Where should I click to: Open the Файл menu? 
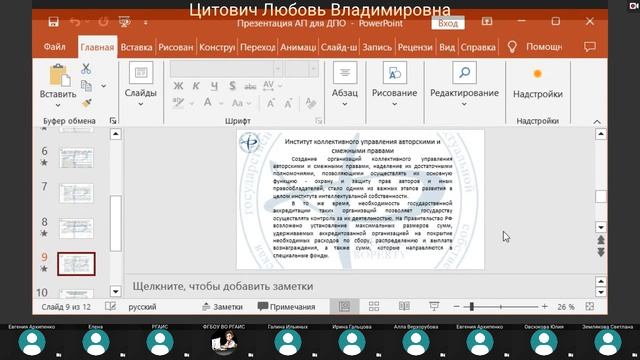pyautogui.click(x=54, y=47)
